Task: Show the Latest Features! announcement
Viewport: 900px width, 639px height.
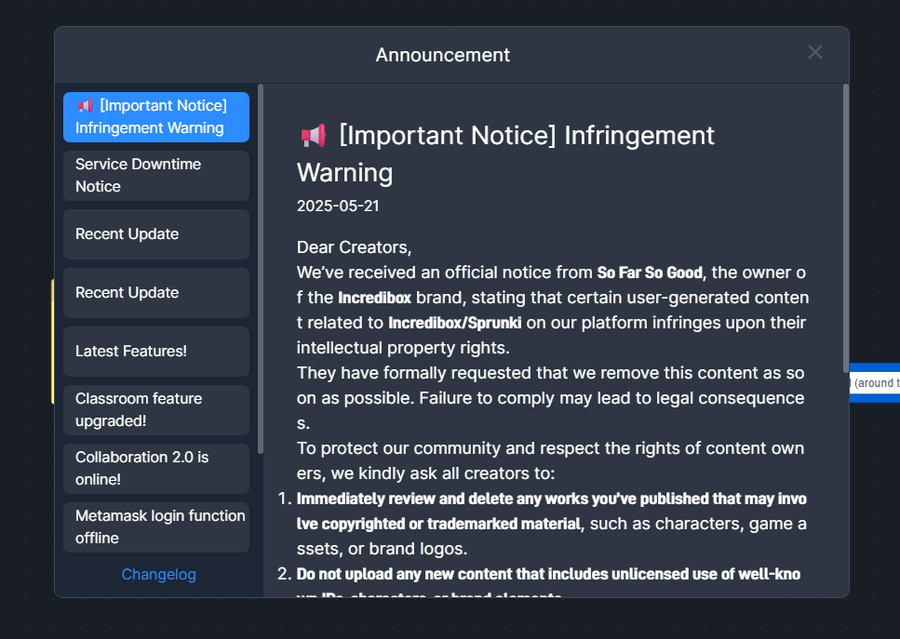Action: click(156, 351)
